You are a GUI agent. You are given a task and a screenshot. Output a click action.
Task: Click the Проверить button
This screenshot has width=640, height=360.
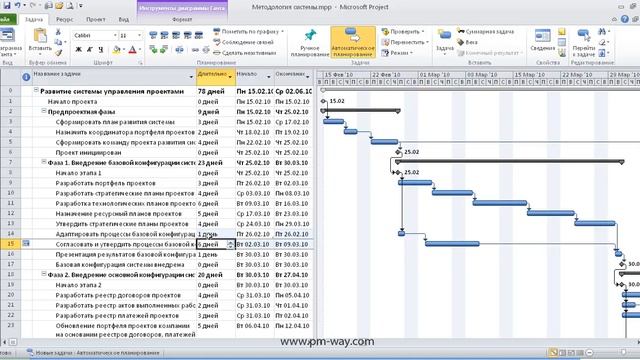(x=402, y=31)
